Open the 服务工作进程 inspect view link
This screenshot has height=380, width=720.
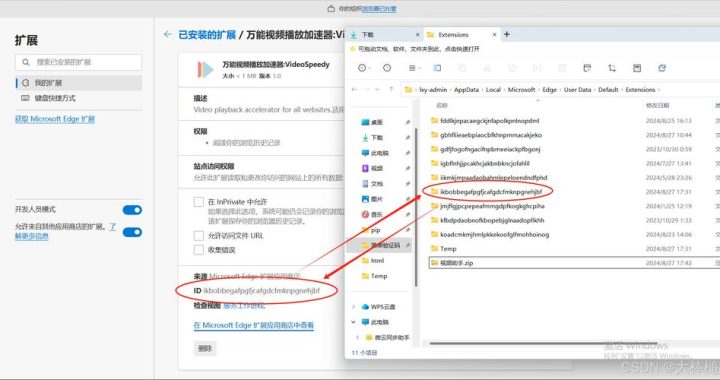[x=244, y=305]
